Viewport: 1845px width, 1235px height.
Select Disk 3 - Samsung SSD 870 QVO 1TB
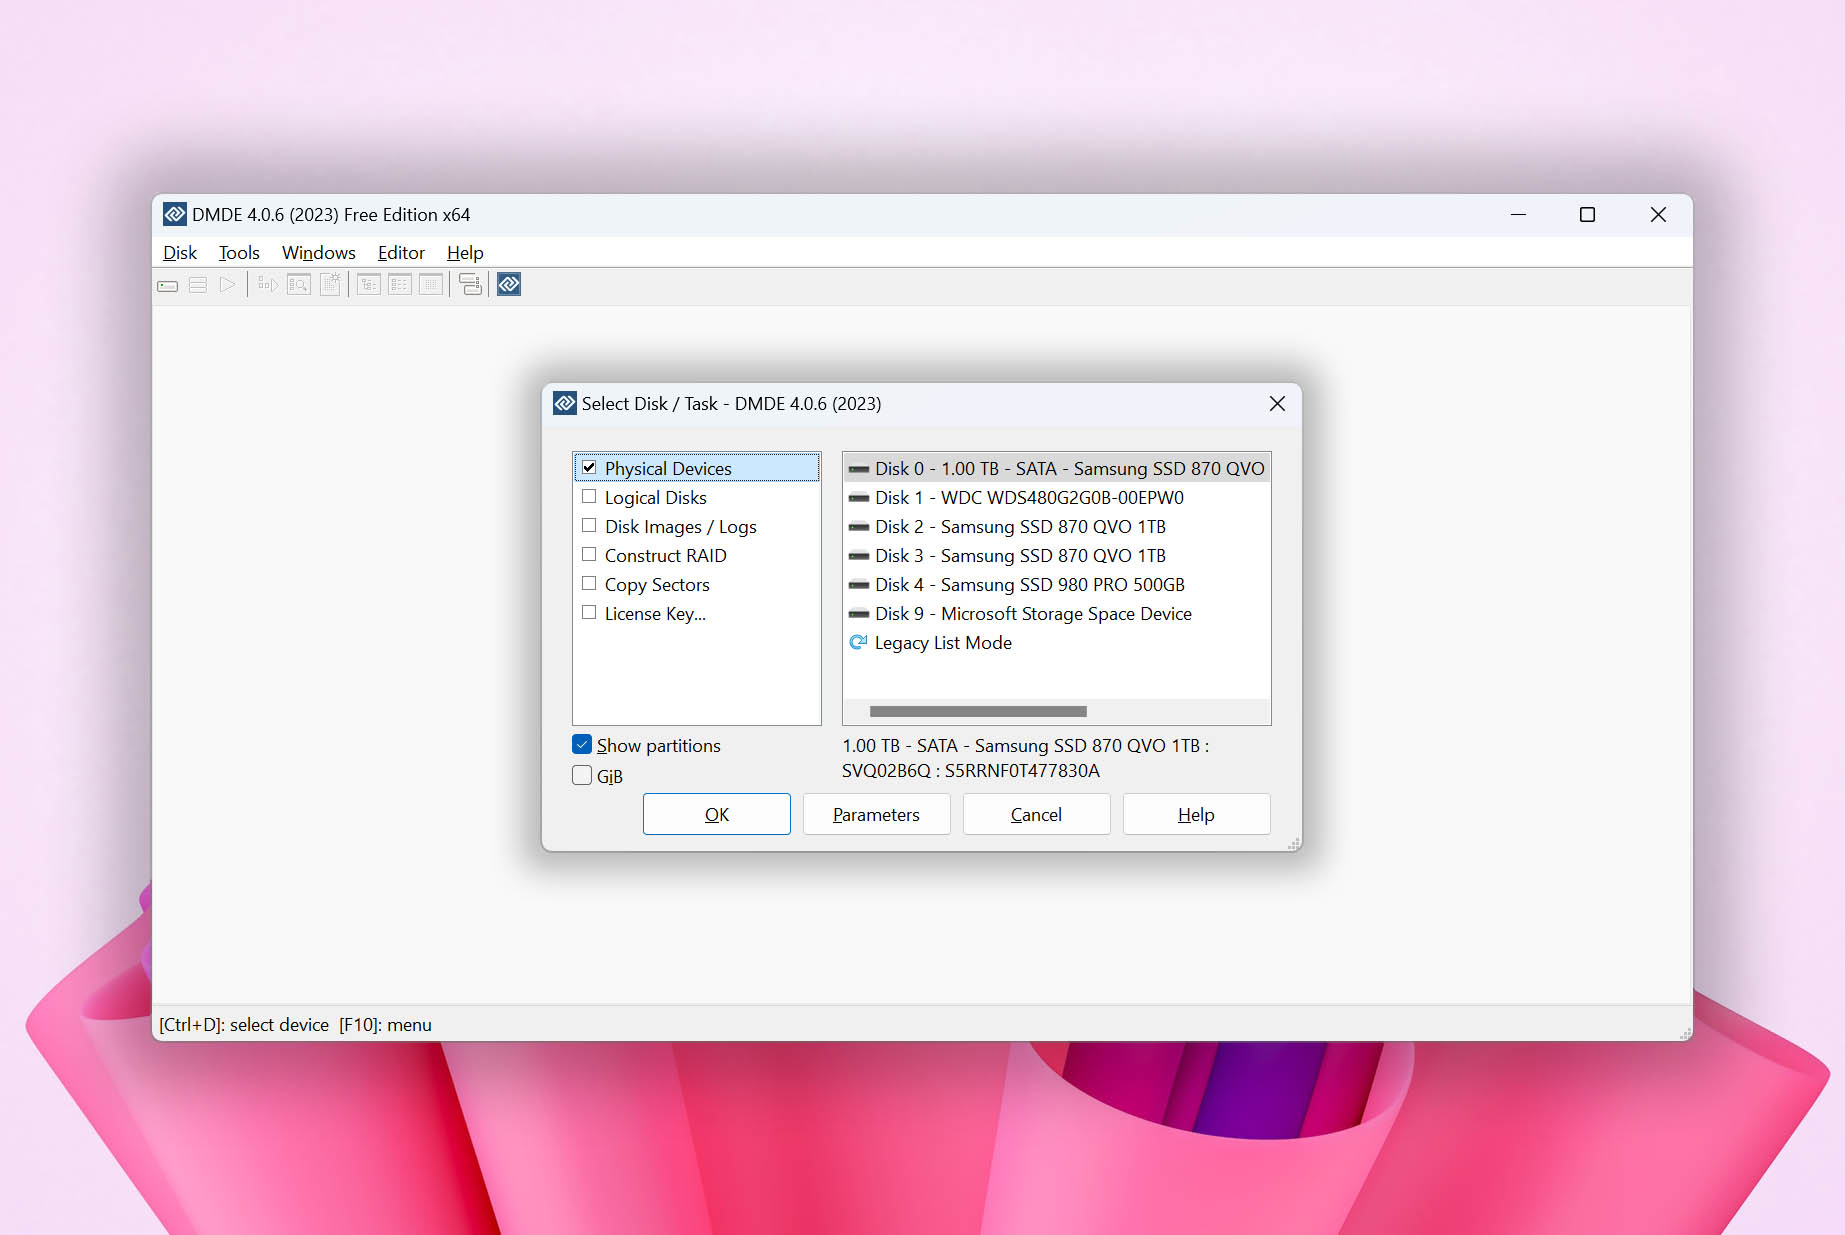(1057, 556)
